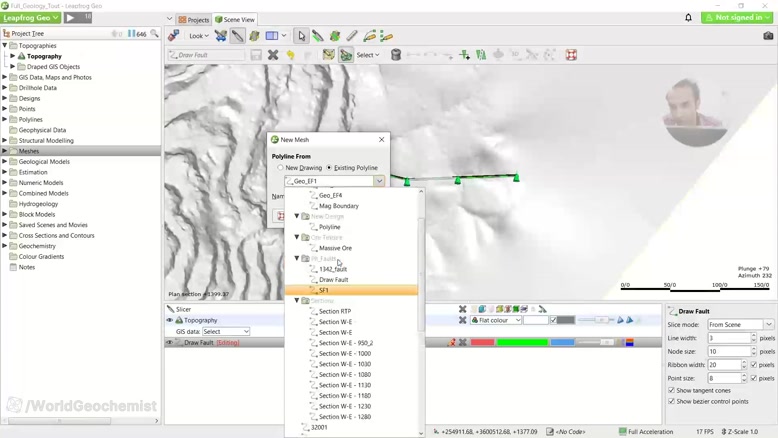Image resolution: width=778 pixels, height=438 pixels.
Task: Click the Not signed in button
Action: click(737, 17)
